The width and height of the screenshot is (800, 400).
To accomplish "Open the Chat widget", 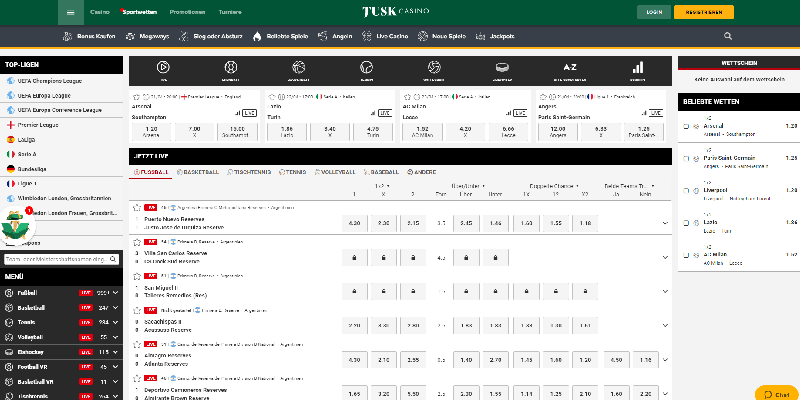I will tap(777, 394).
